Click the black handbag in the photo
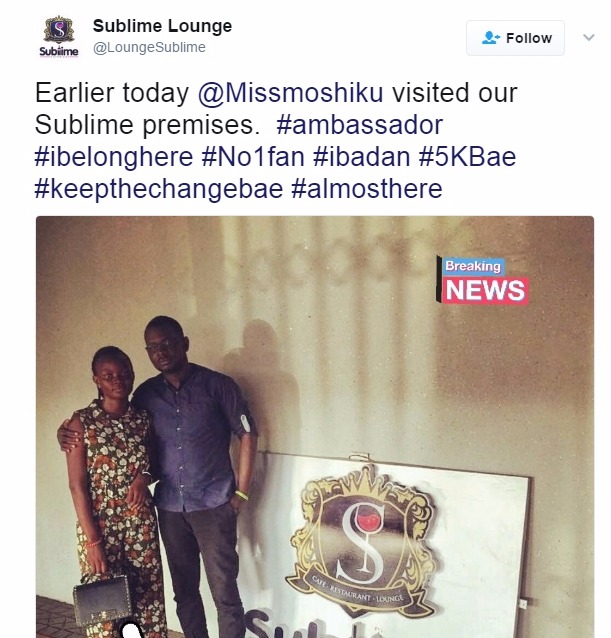Image resolution: width=611 pixels, height=638 pixels. click(x=102, y=600)
